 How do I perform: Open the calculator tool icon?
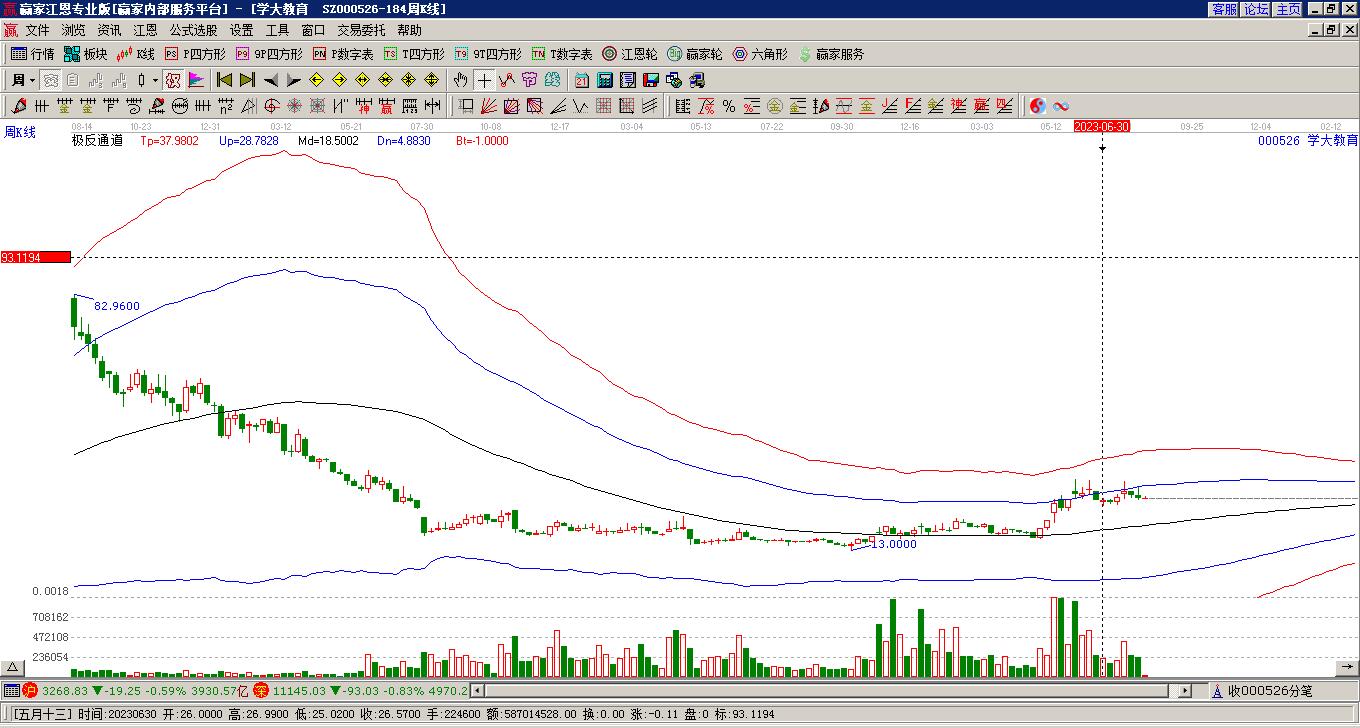[x=605, y=80]
